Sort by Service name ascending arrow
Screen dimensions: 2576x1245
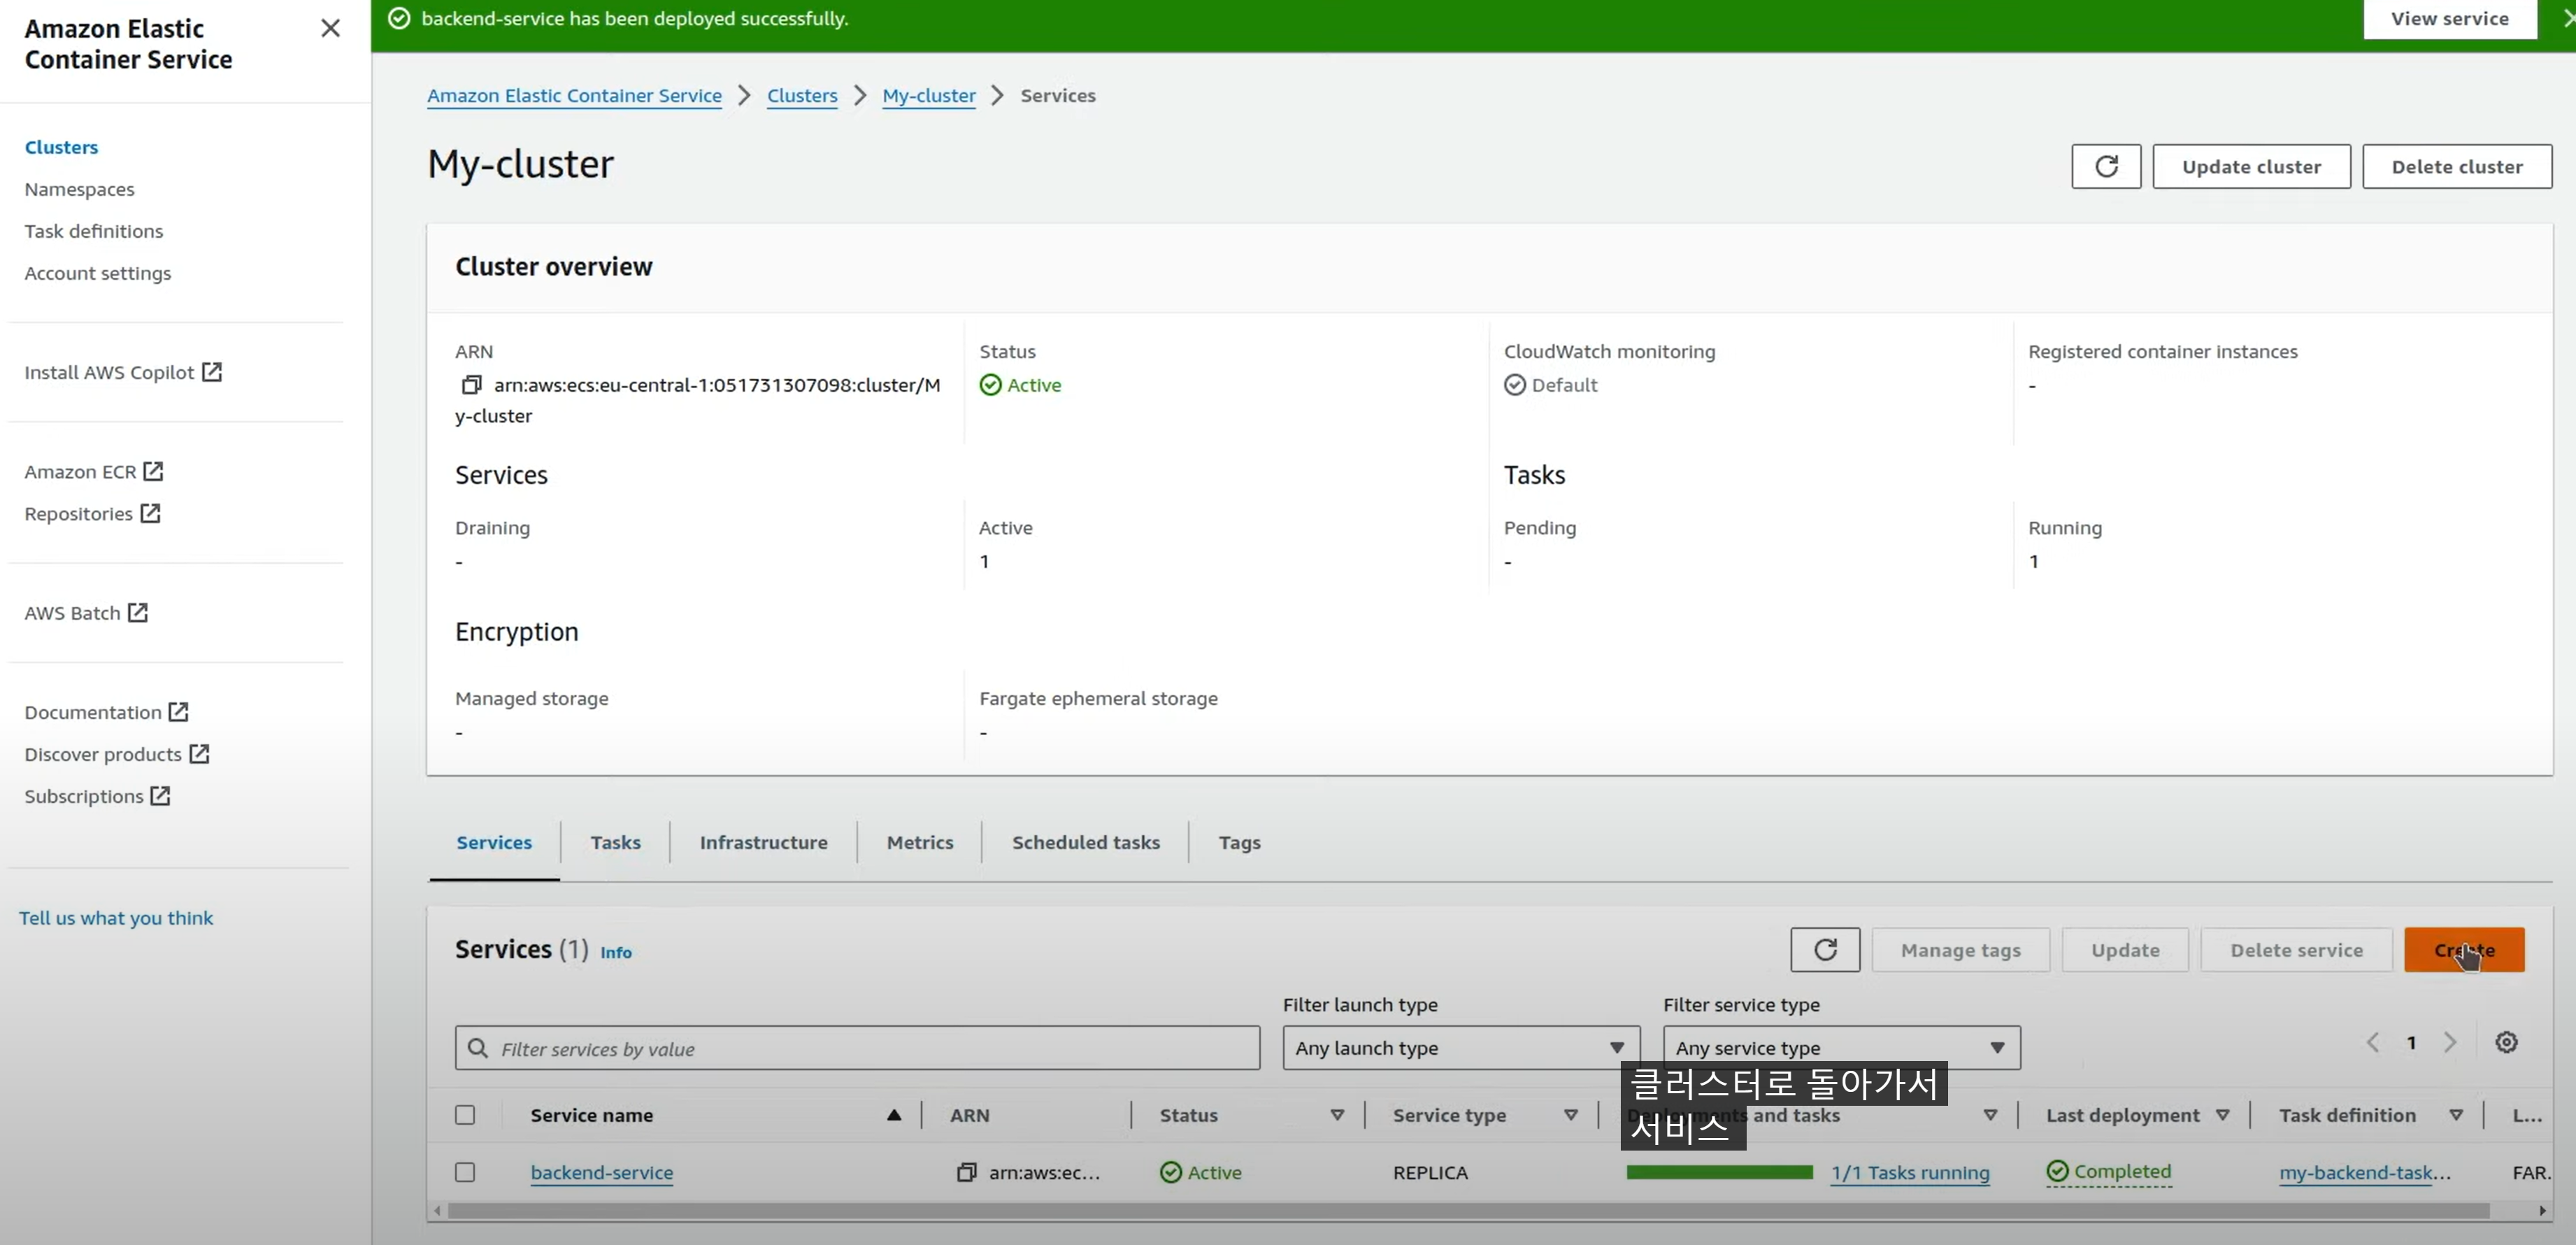click(893, 1115)
